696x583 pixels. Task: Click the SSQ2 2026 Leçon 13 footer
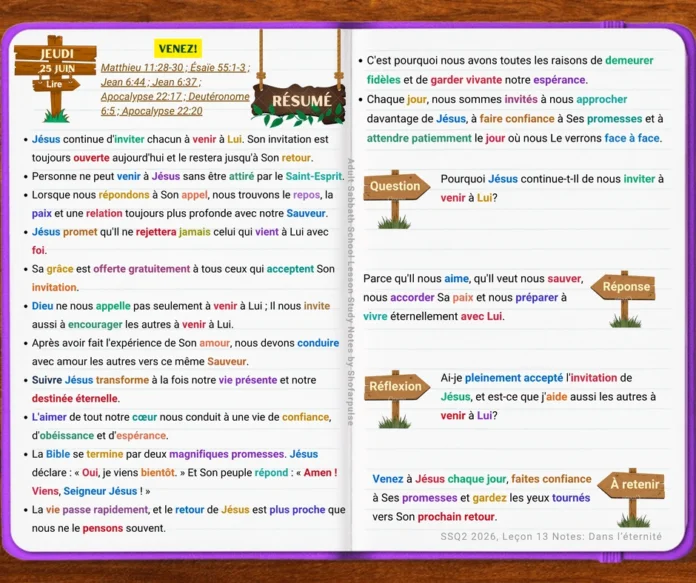[551, 536]
